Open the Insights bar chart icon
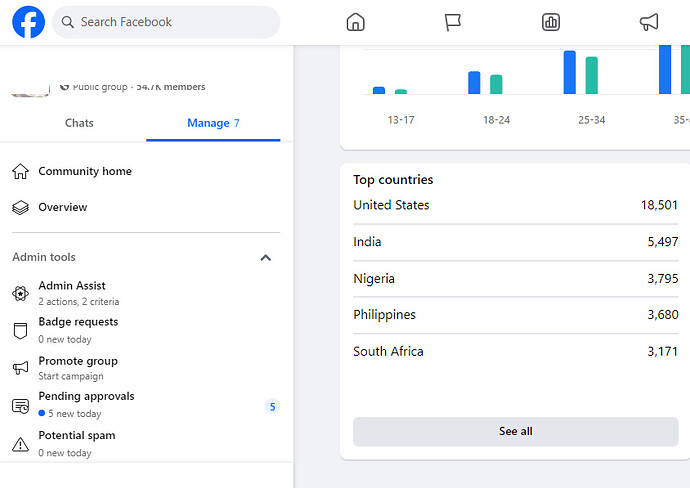 tap(551, 22)
